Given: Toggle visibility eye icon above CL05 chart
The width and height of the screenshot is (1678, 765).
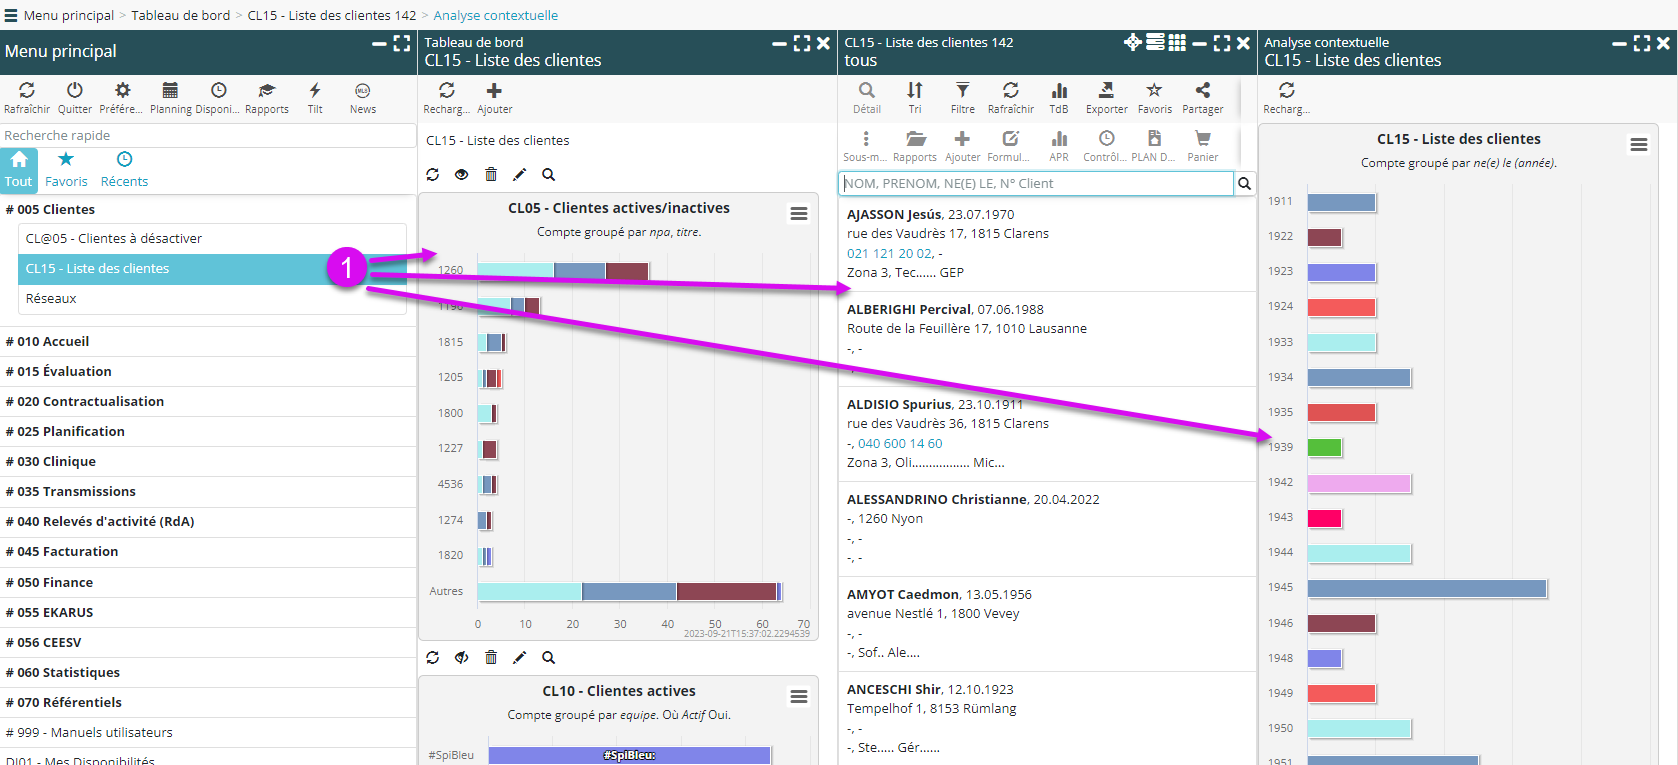Looking at the screenshot, I should [x=461, y=175].
